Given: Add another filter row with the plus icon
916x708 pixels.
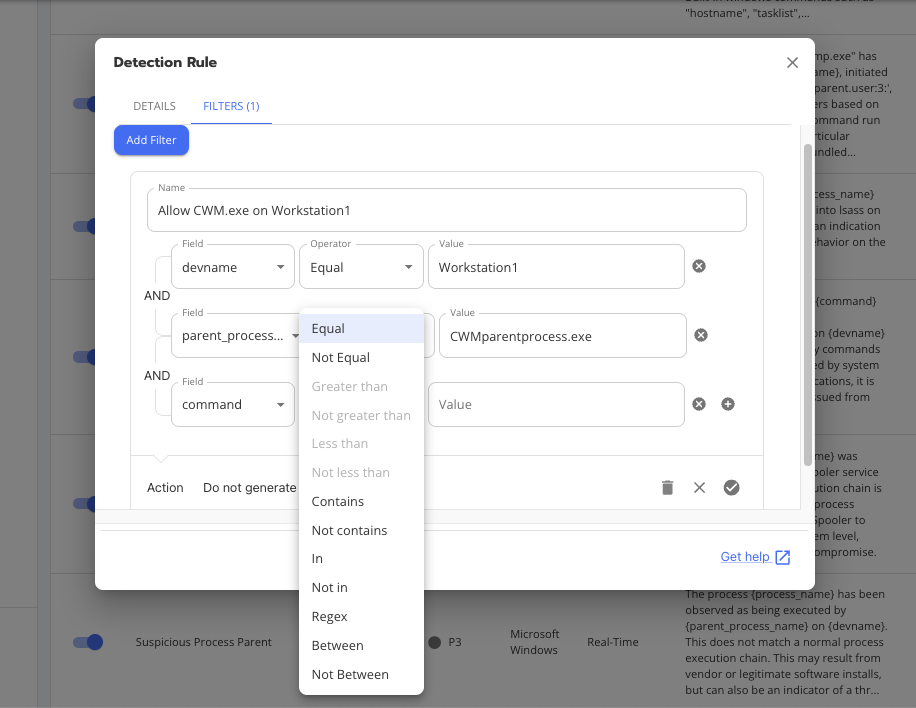Looking at the screenshot, I should (727, 404).
